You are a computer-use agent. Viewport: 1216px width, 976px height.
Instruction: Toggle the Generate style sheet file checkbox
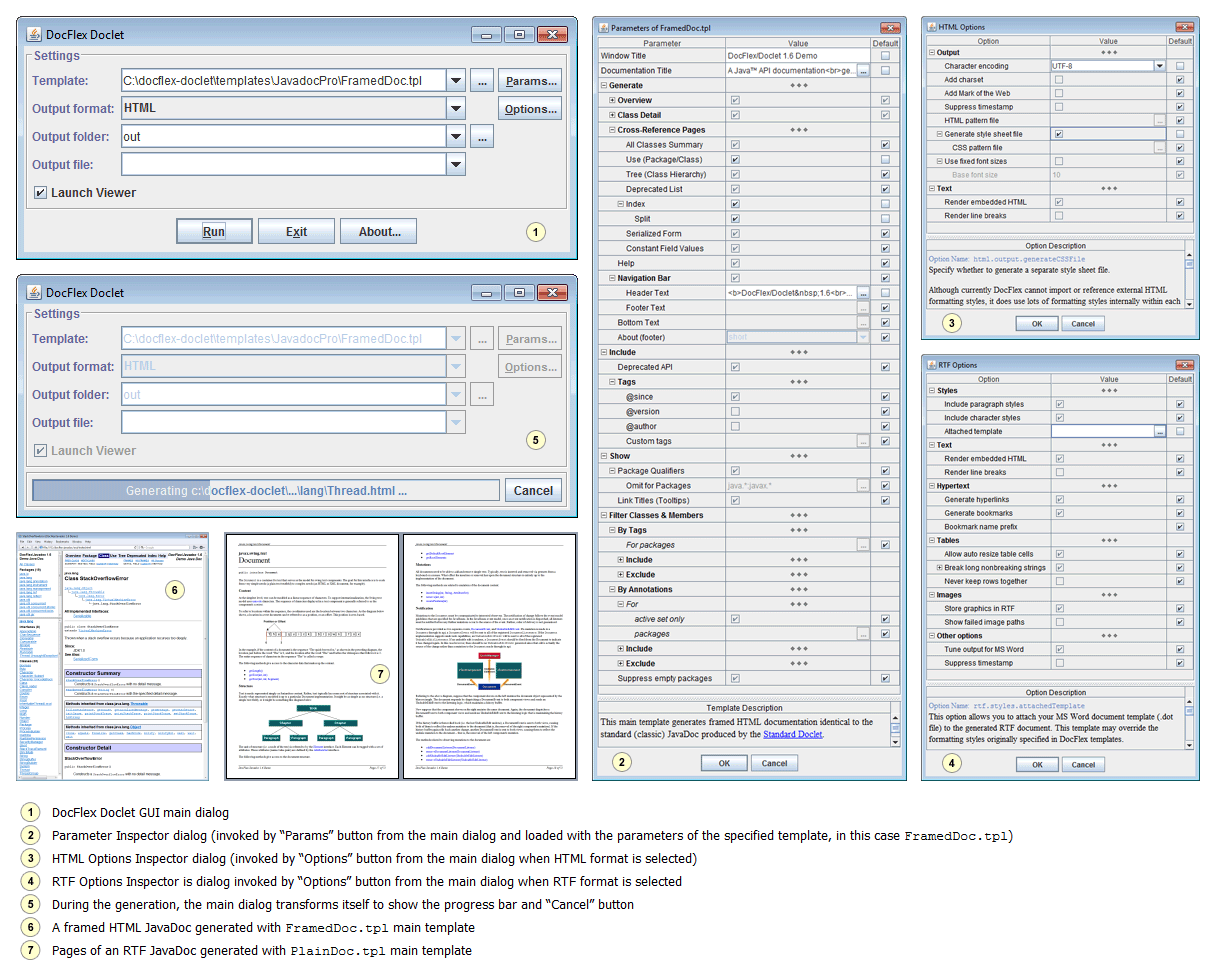(1058, 134)
